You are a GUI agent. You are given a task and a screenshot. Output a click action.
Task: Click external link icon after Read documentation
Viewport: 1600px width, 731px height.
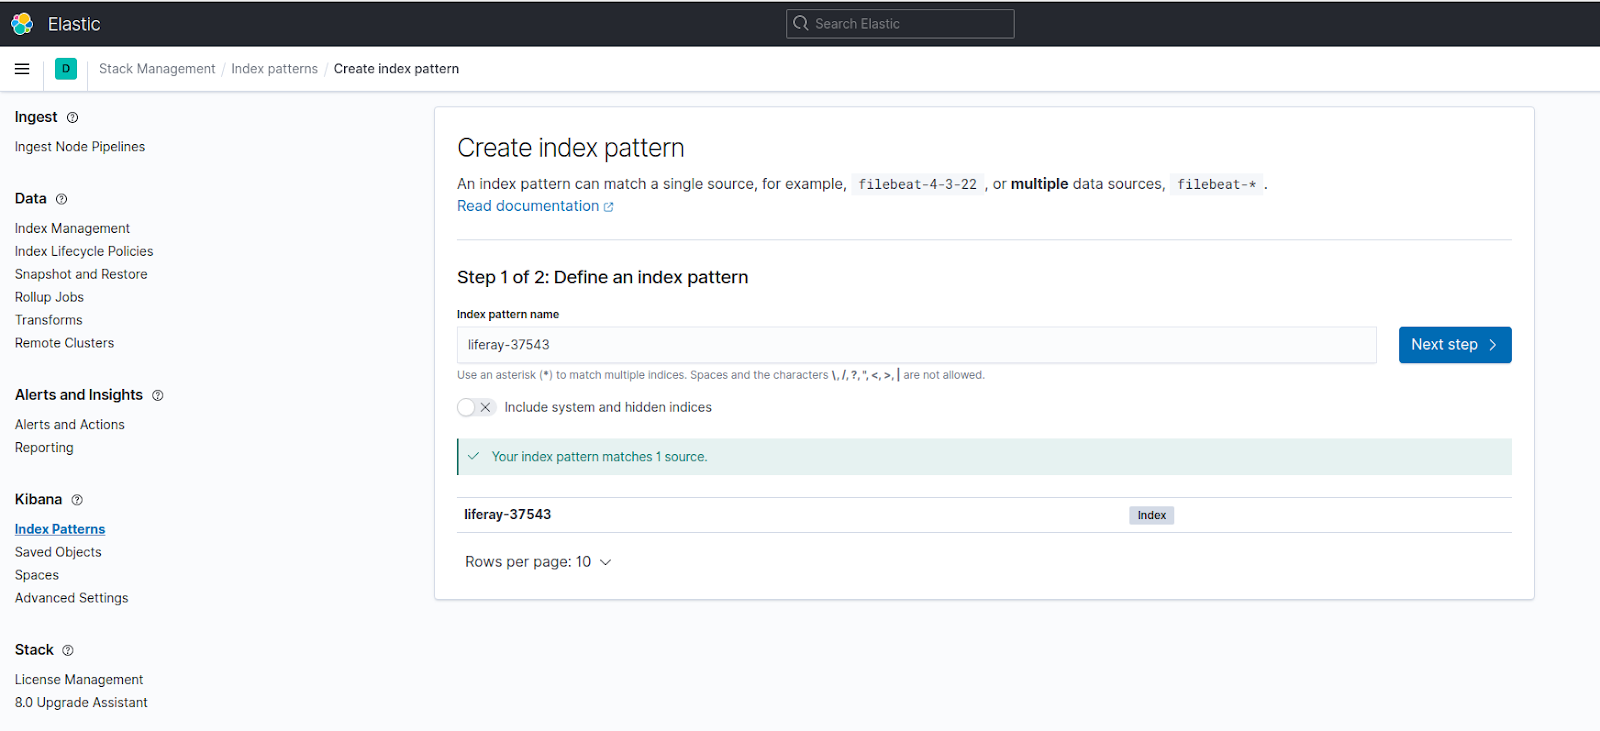pyautogui.click(x=608, y=207)
